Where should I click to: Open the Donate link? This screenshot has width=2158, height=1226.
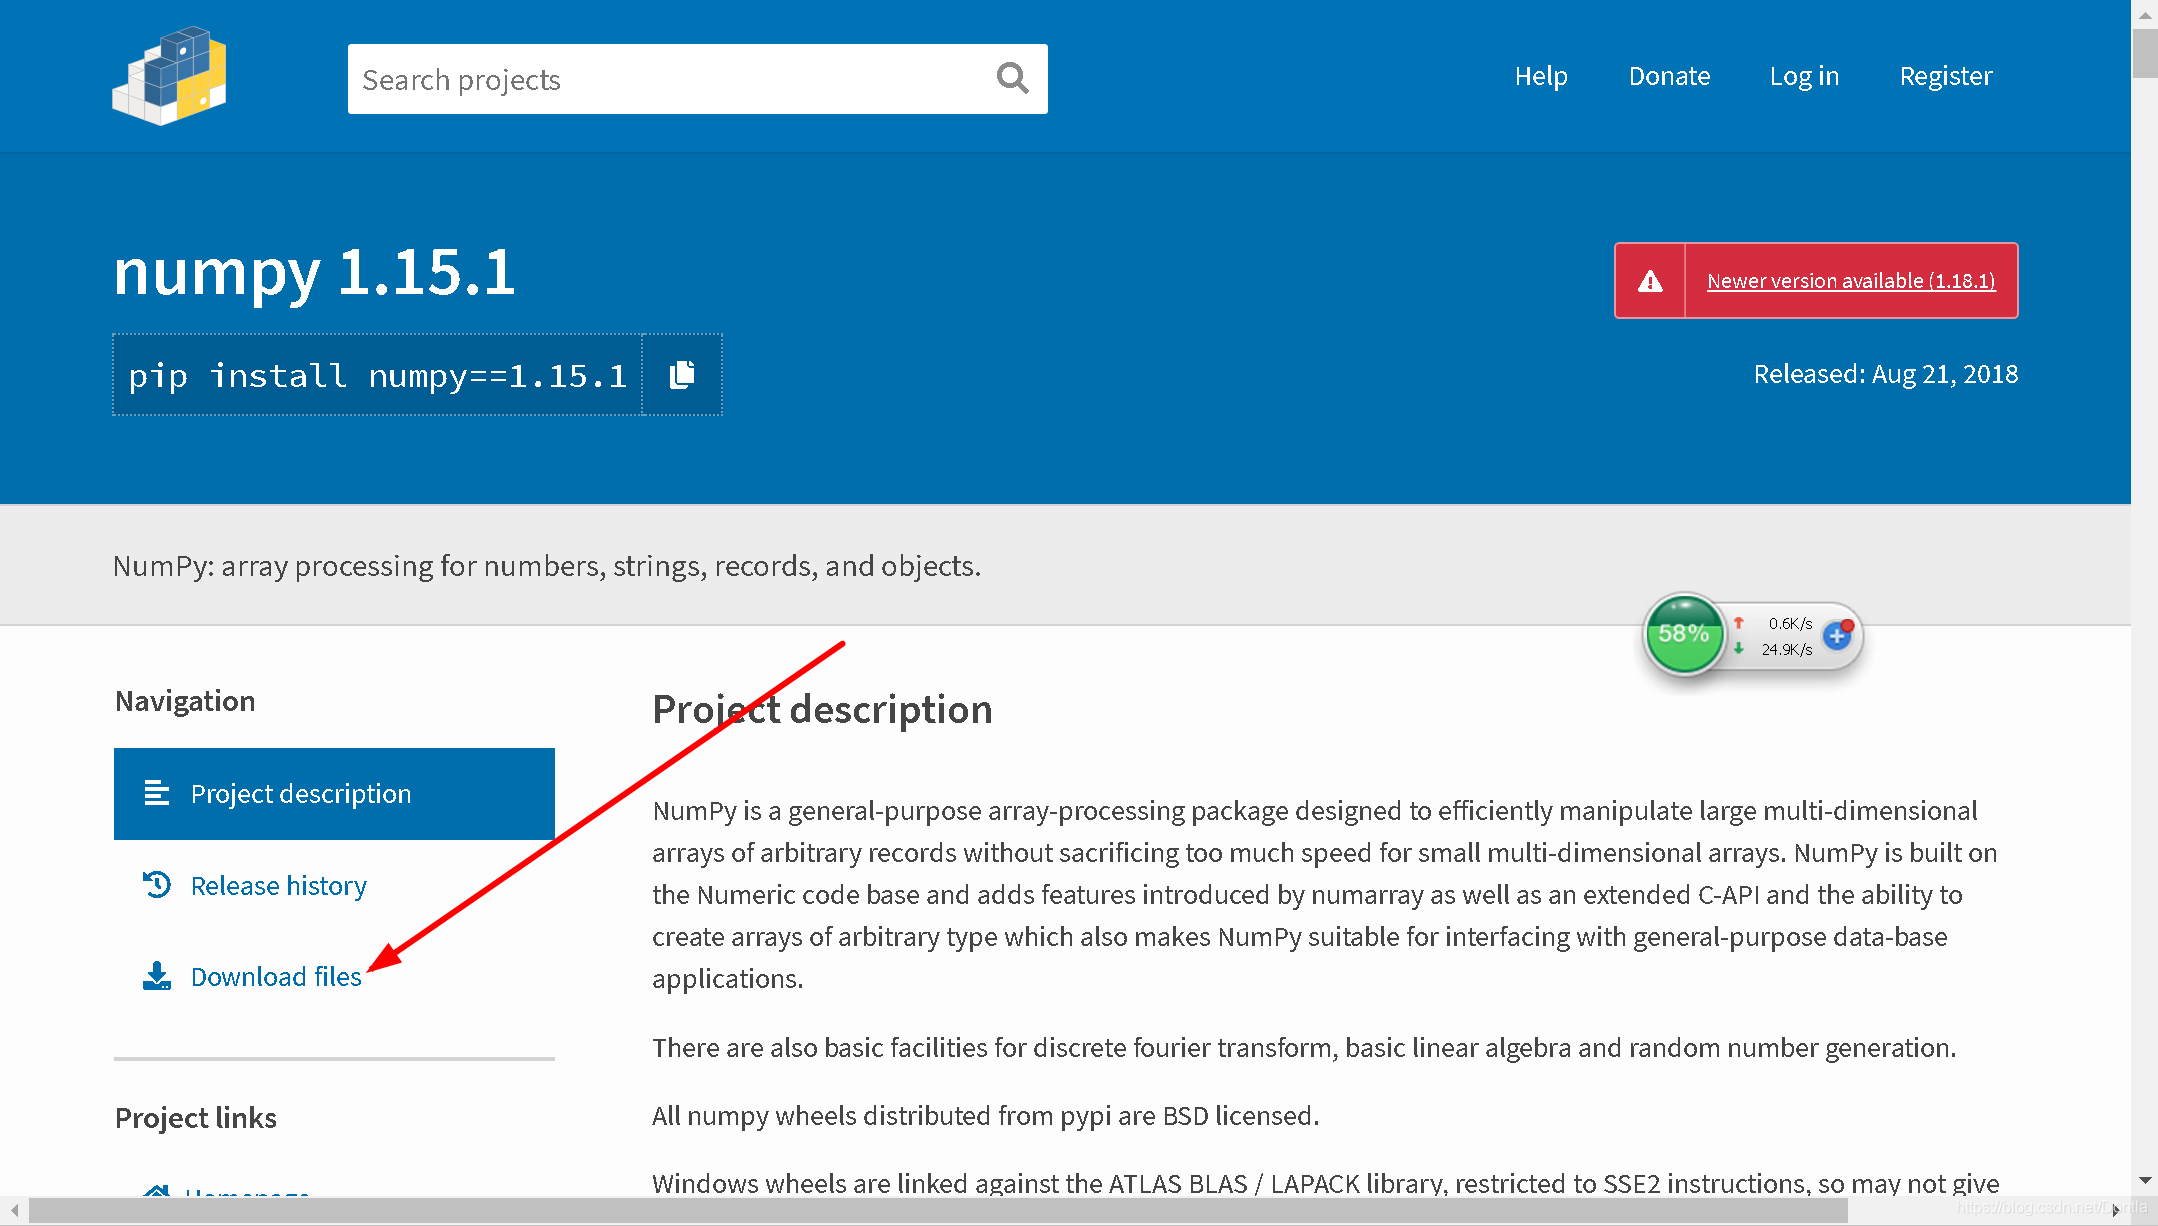pyautogui.click(x=1669, y=76)
